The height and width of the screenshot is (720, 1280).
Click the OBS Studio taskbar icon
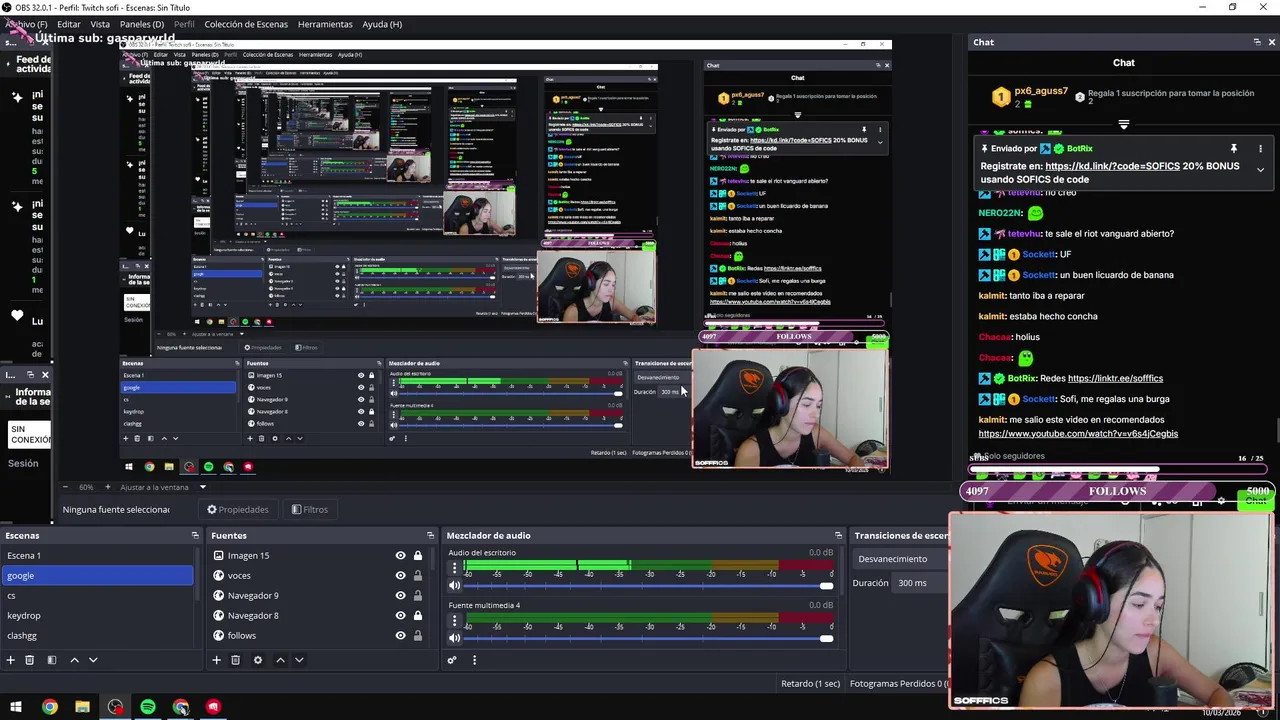tap(115, 707)
